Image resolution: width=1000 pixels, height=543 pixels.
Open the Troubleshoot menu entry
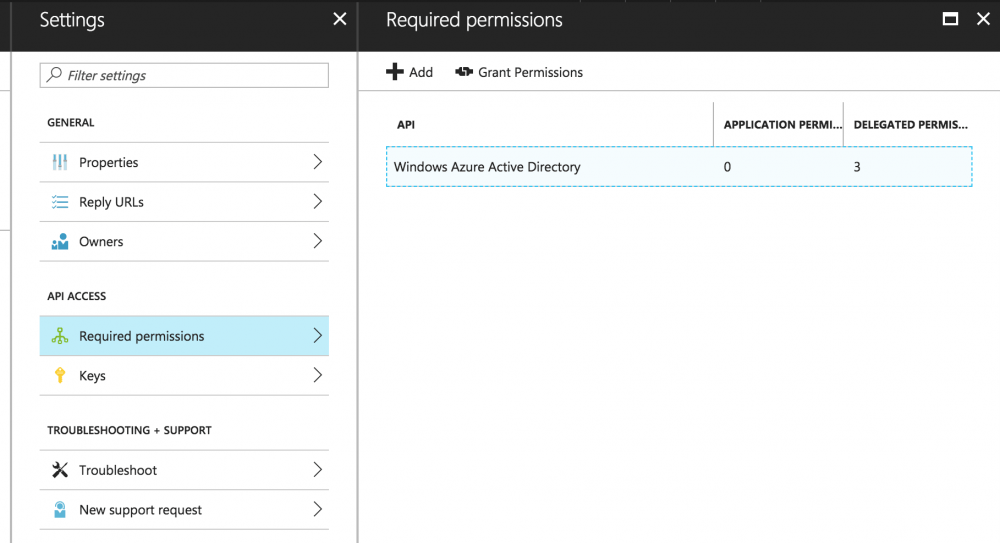pyautogui.click(x=118, y=470)
